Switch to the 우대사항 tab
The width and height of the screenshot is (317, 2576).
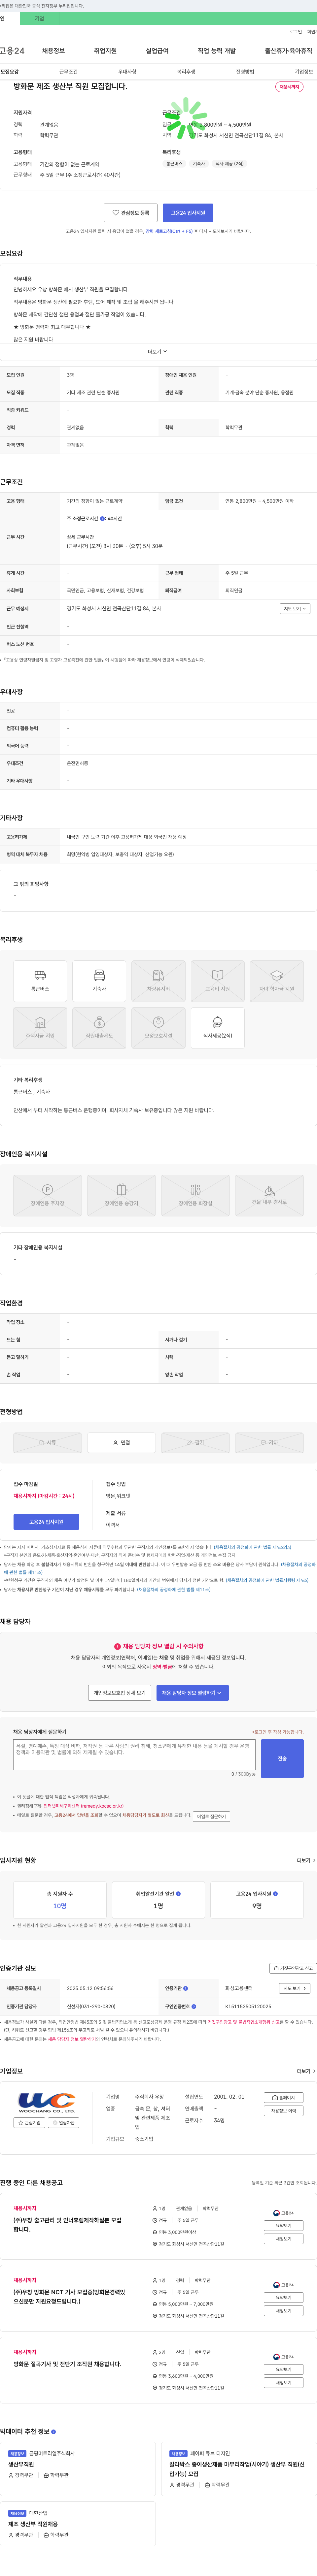(127, 72)
